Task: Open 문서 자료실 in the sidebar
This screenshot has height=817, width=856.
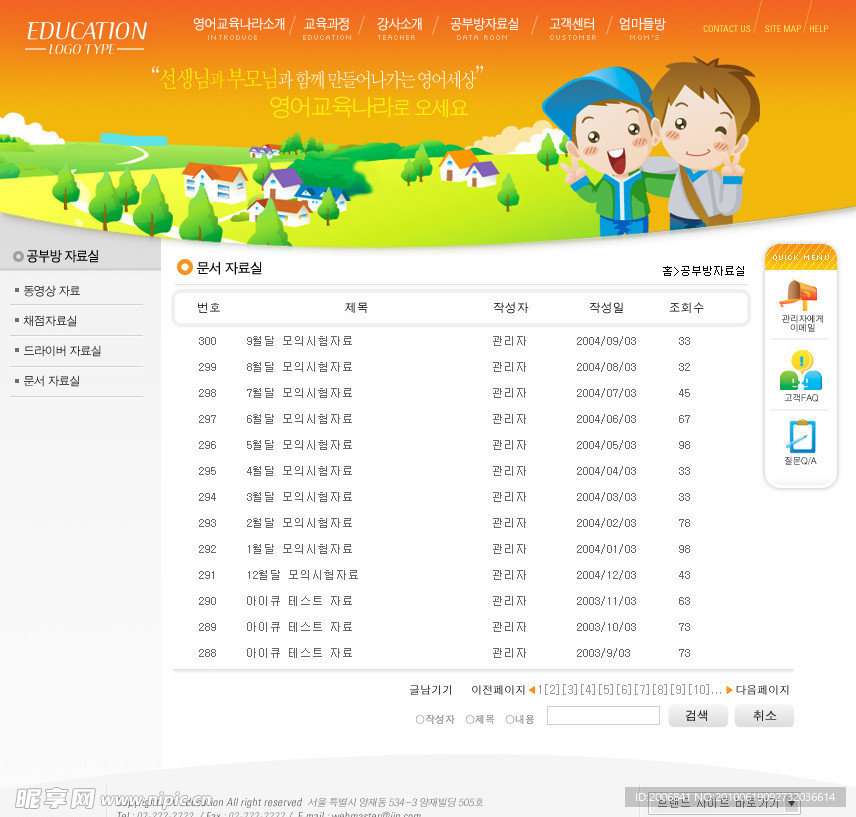Action: 51,381
